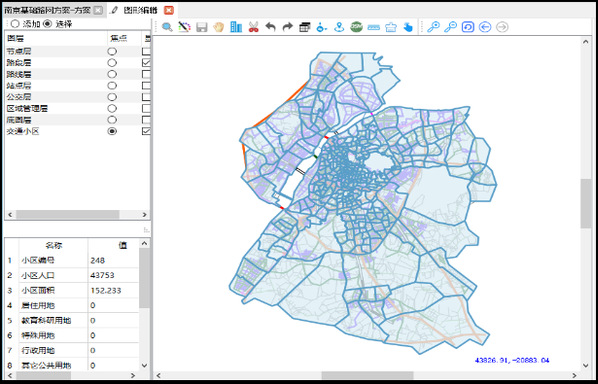Click the red scissors cut tool

tap(254, 27)
